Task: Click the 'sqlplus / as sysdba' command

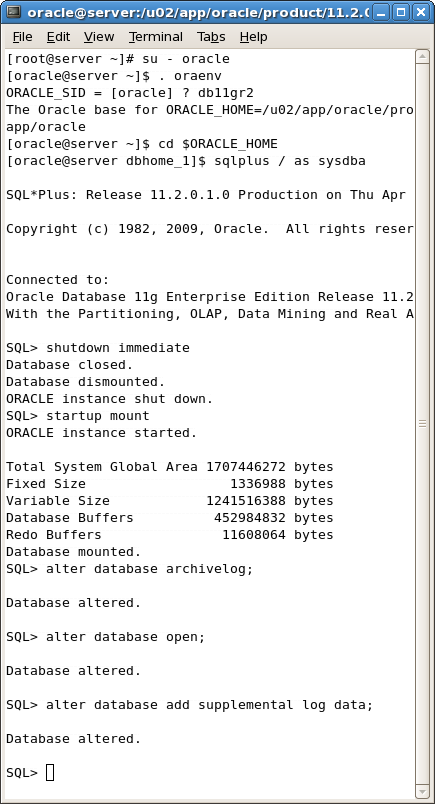Action: tap(290, 161)
